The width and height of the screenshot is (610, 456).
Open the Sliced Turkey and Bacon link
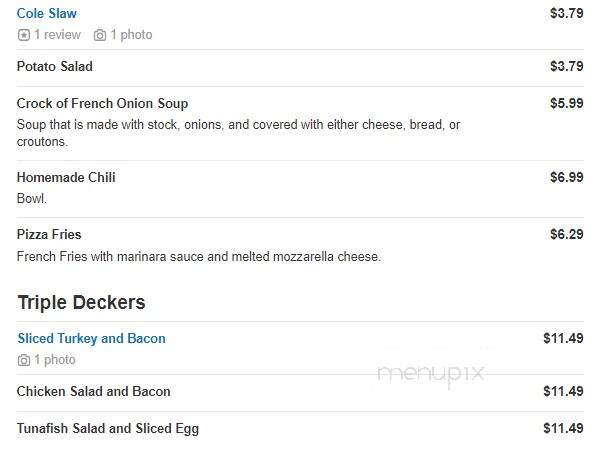click(x=91, y=338)
